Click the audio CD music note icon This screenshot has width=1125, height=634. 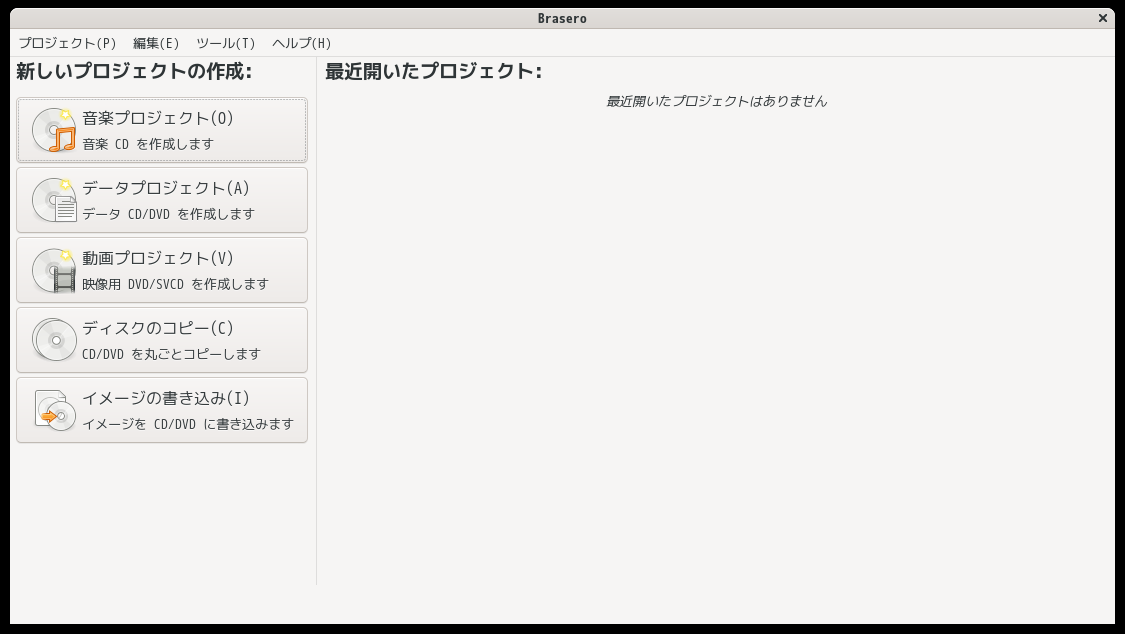point(54,130)
